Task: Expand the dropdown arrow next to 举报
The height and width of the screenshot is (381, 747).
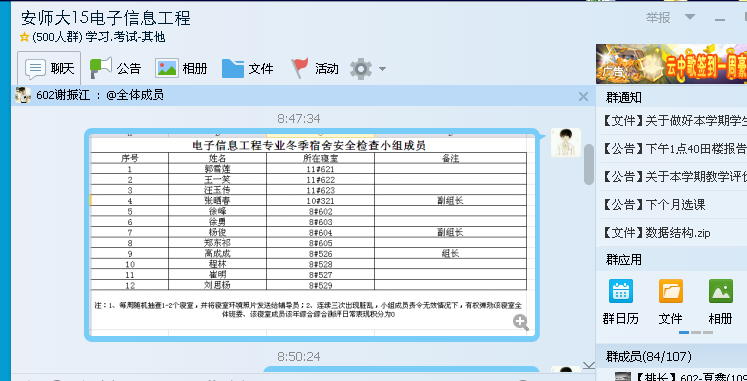Action: (689, 17)
